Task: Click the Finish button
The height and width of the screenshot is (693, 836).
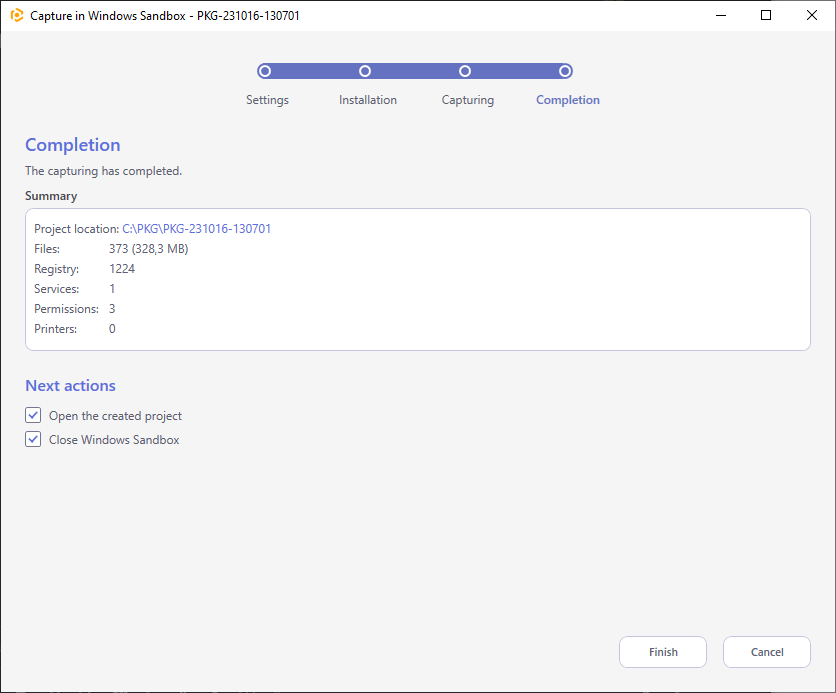Action: coord(663,651)
